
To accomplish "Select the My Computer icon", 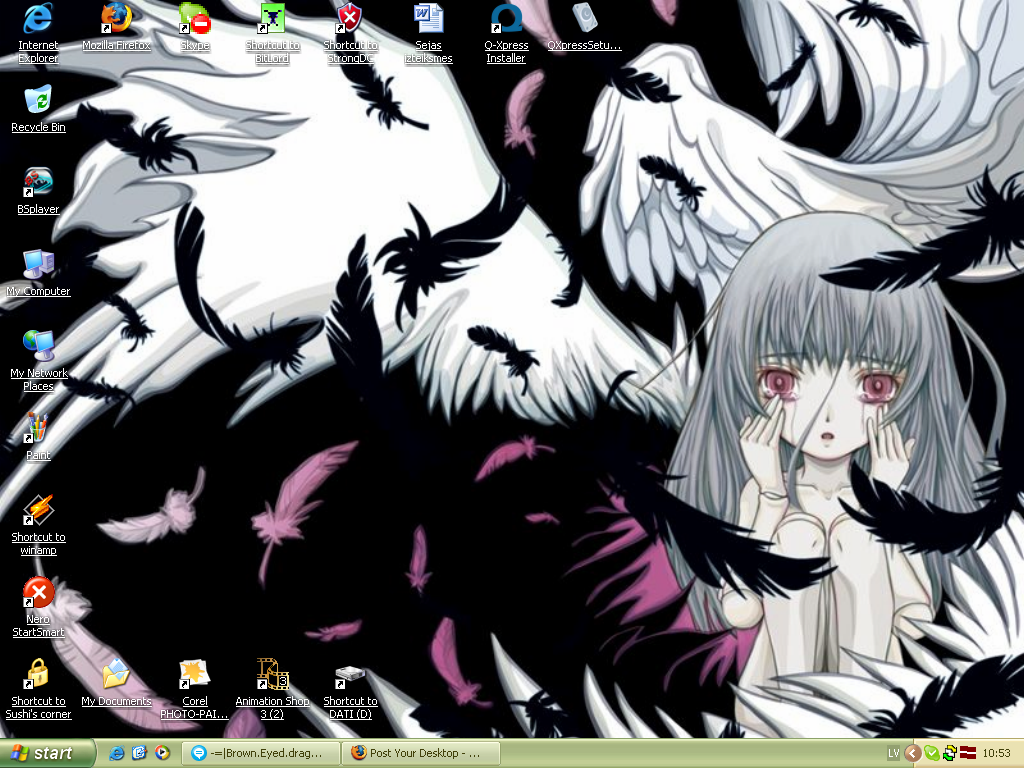I will pyautogui.click(x=38, y=272).
